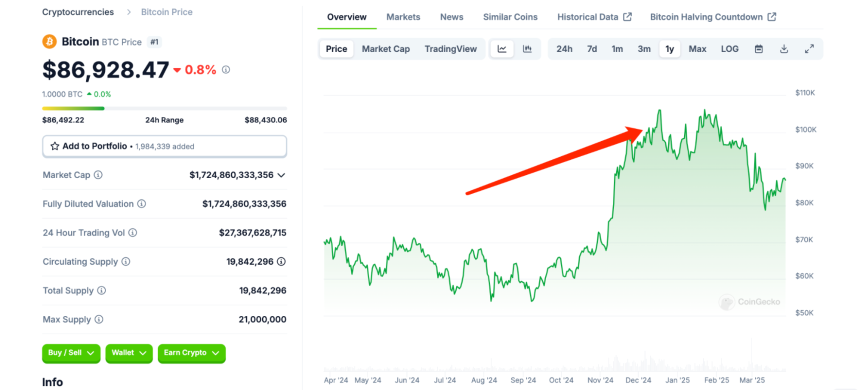
Task: Click the Add to Portfolio button
Action: click(x=165, y=146)
